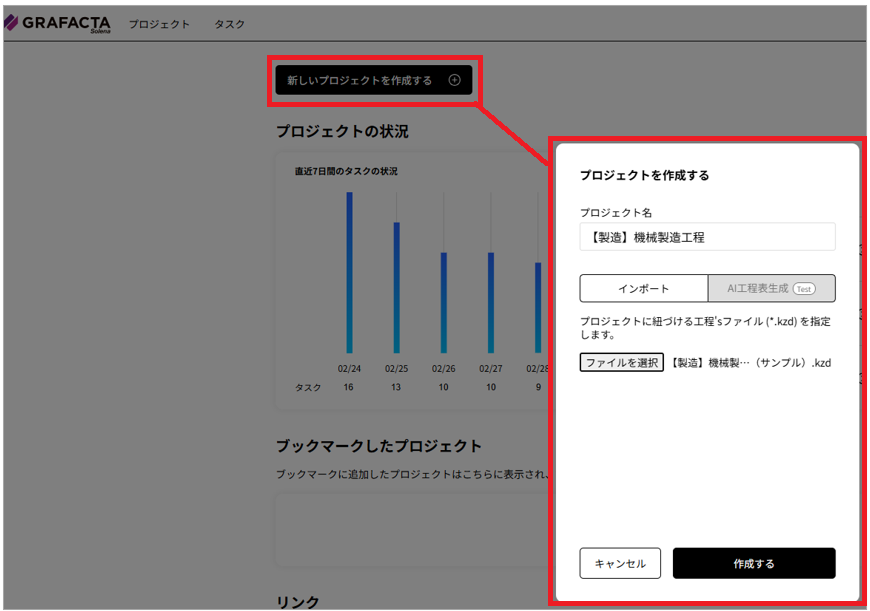Switch to the インポート mode
870x611 pixels.
pos(644,288)
